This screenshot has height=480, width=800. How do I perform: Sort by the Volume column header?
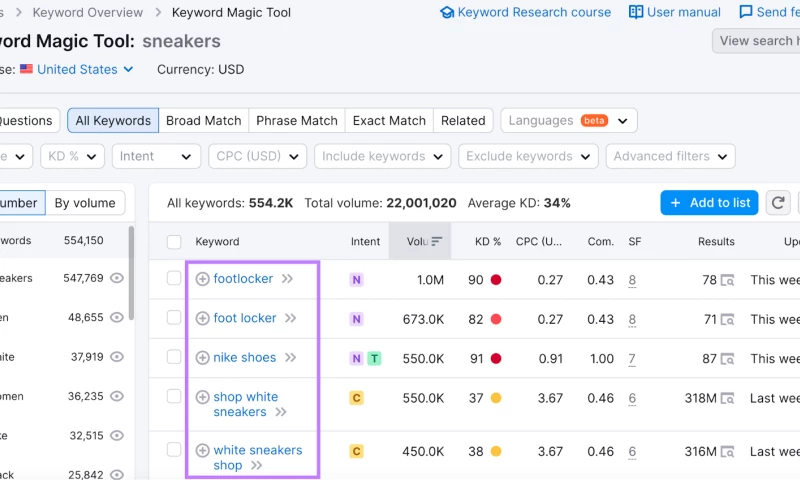[x=420, y=241]
